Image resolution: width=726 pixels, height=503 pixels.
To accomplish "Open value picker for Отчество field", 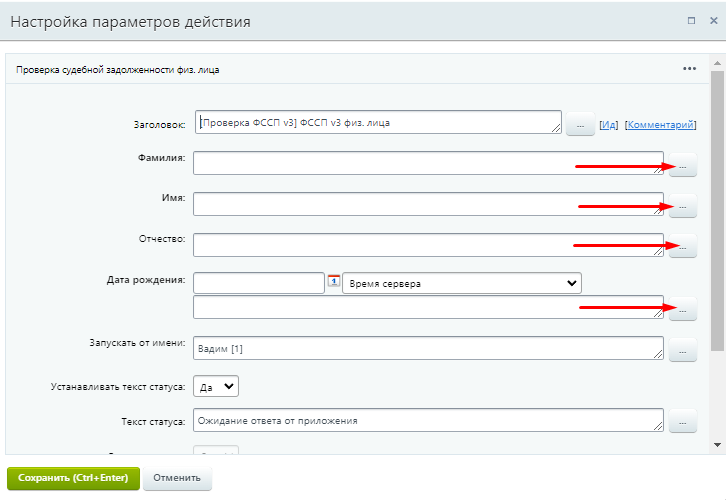I will coord(682,247).
